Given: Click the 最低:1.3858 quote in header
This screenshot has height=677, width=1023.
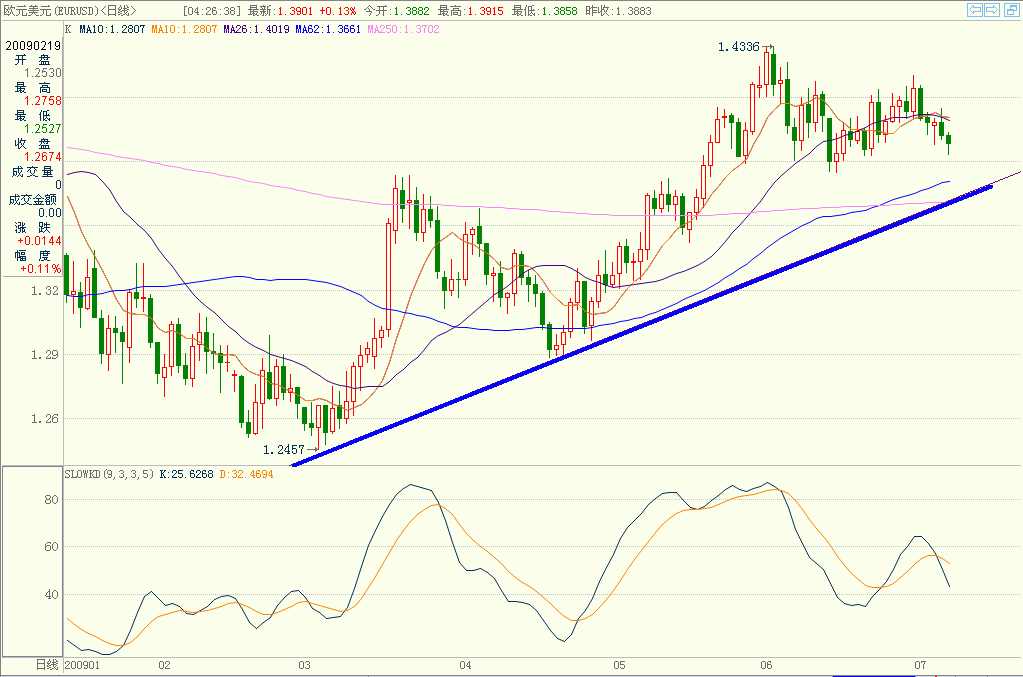Looking at the screenshot, I should (544, 11).
